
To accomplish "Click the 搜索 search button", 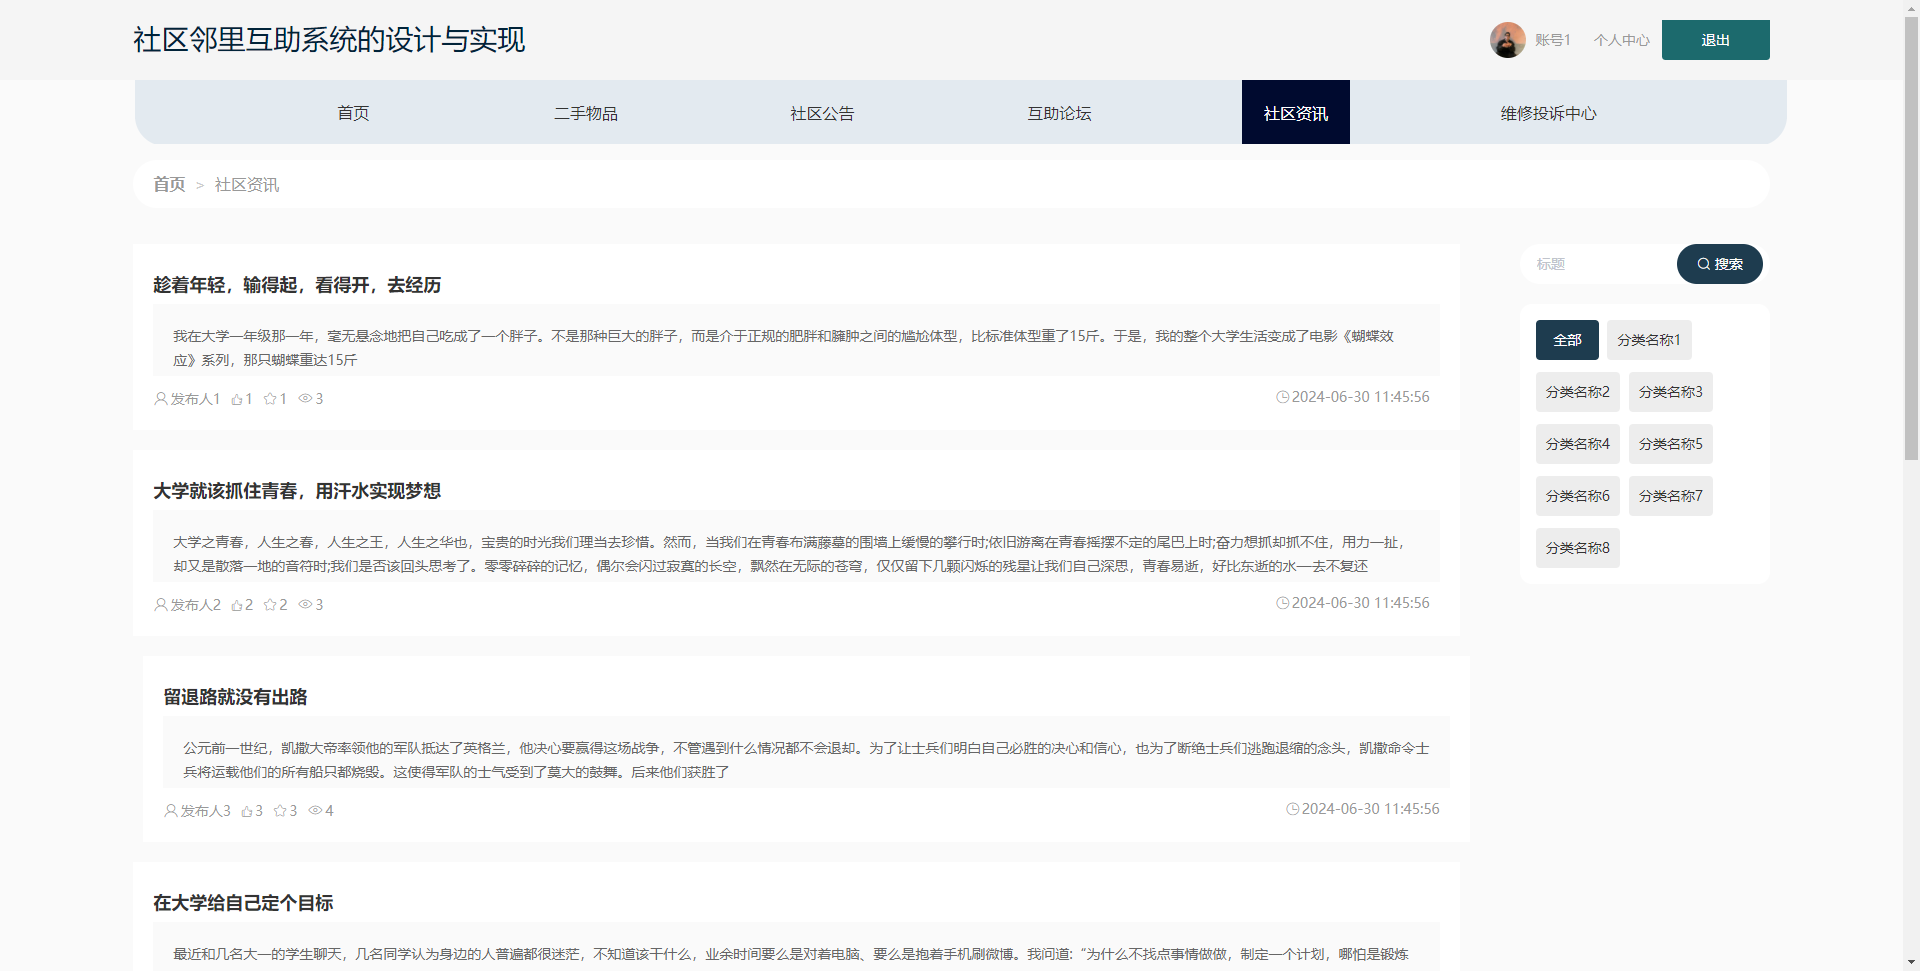I will point(1719,264).
